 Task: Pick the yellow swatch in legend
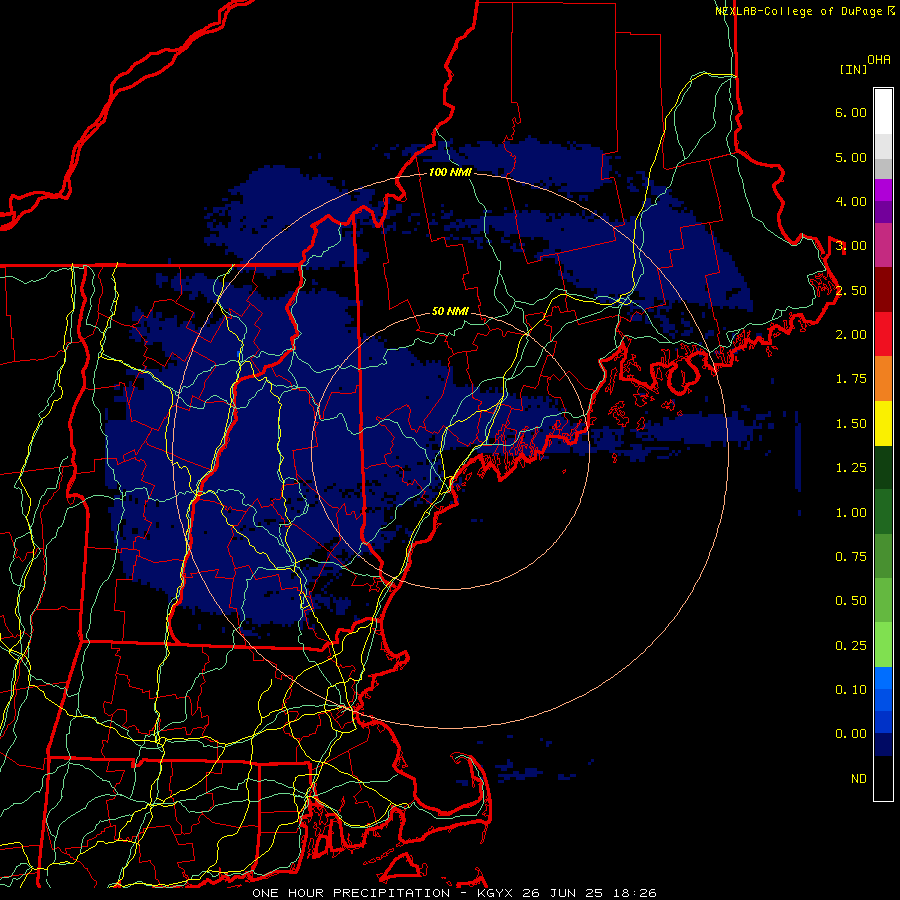(883, 424)
